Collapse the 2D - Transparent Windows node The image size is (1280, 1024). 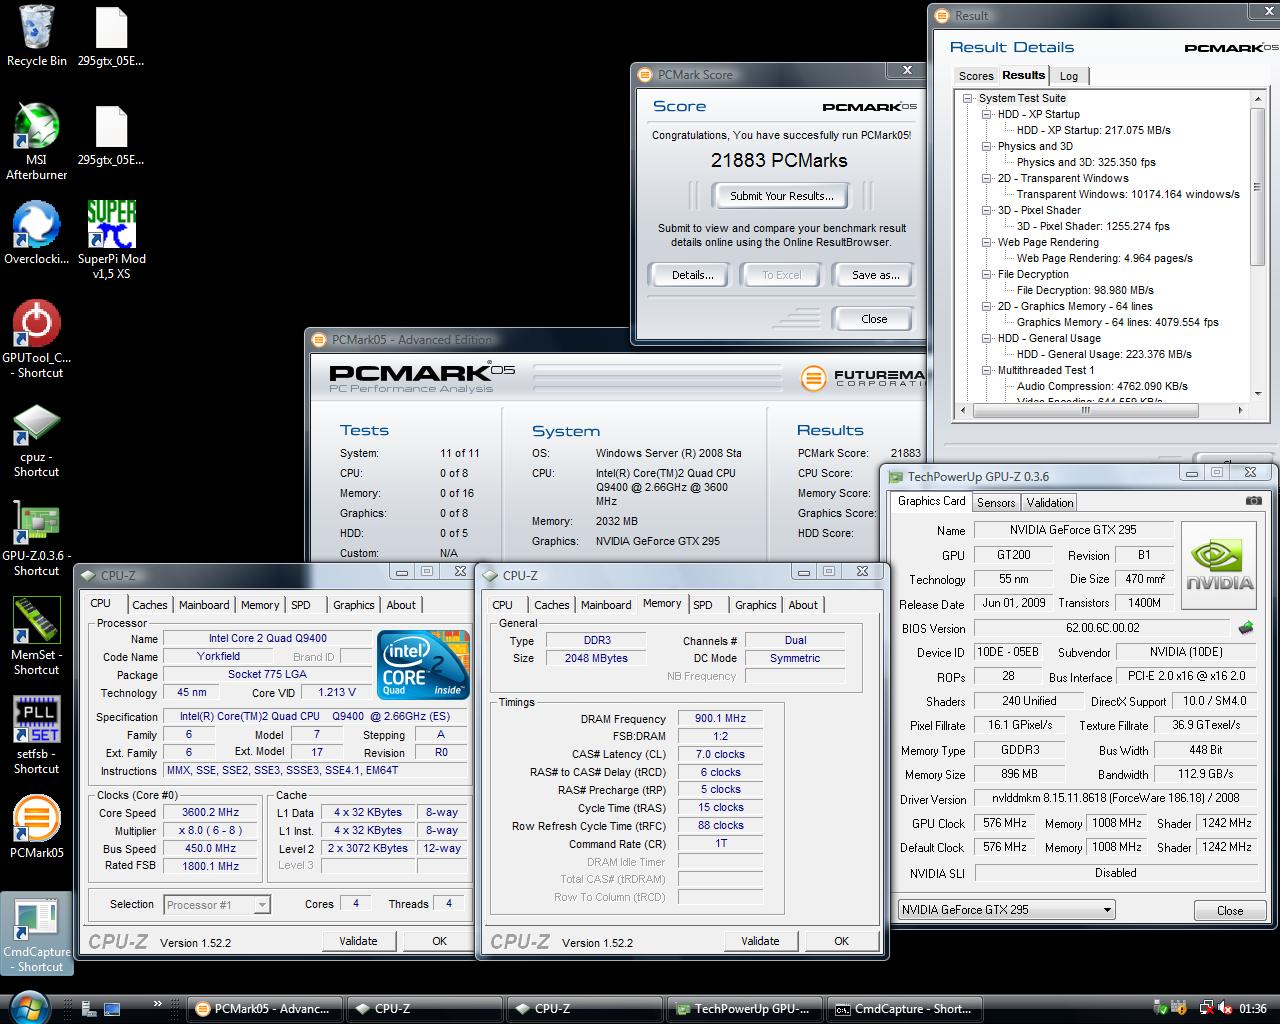(987, 178)
